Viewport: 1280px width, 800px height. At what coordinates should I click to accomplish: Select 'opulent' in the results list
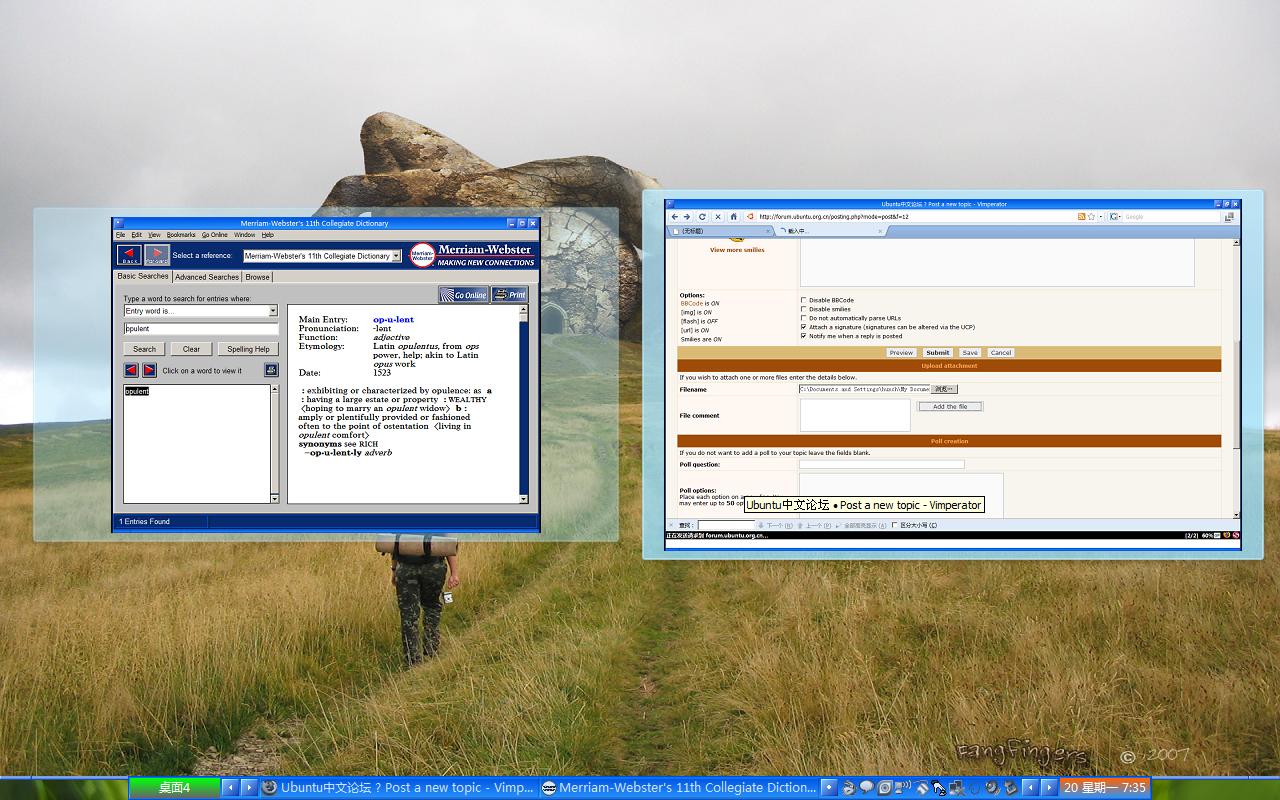(137, 391)
